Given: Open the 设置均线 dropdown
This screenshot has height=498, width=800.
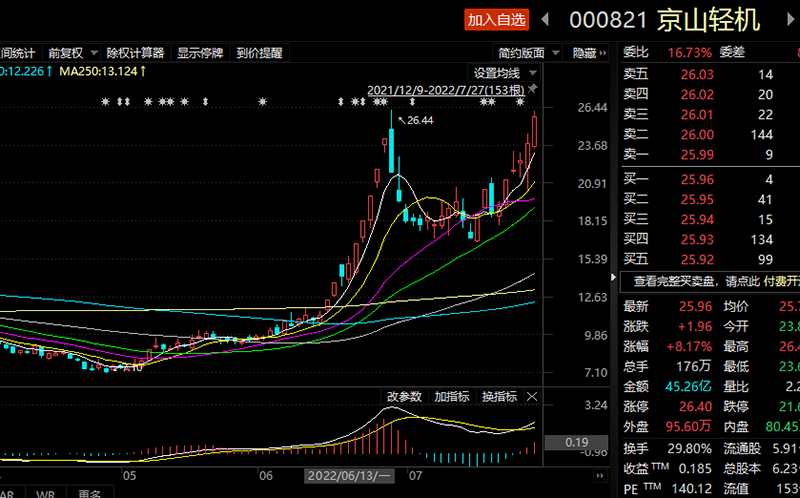Looking at the screenshot, I should click(505, 73).
